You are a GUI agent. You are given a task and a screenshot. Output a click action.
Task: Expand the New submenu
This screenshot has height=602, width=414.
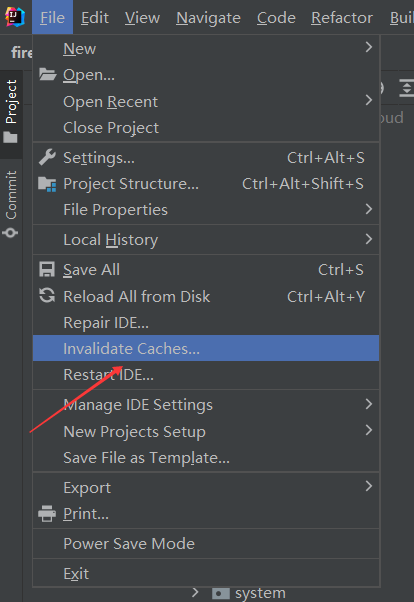point(206,49)
